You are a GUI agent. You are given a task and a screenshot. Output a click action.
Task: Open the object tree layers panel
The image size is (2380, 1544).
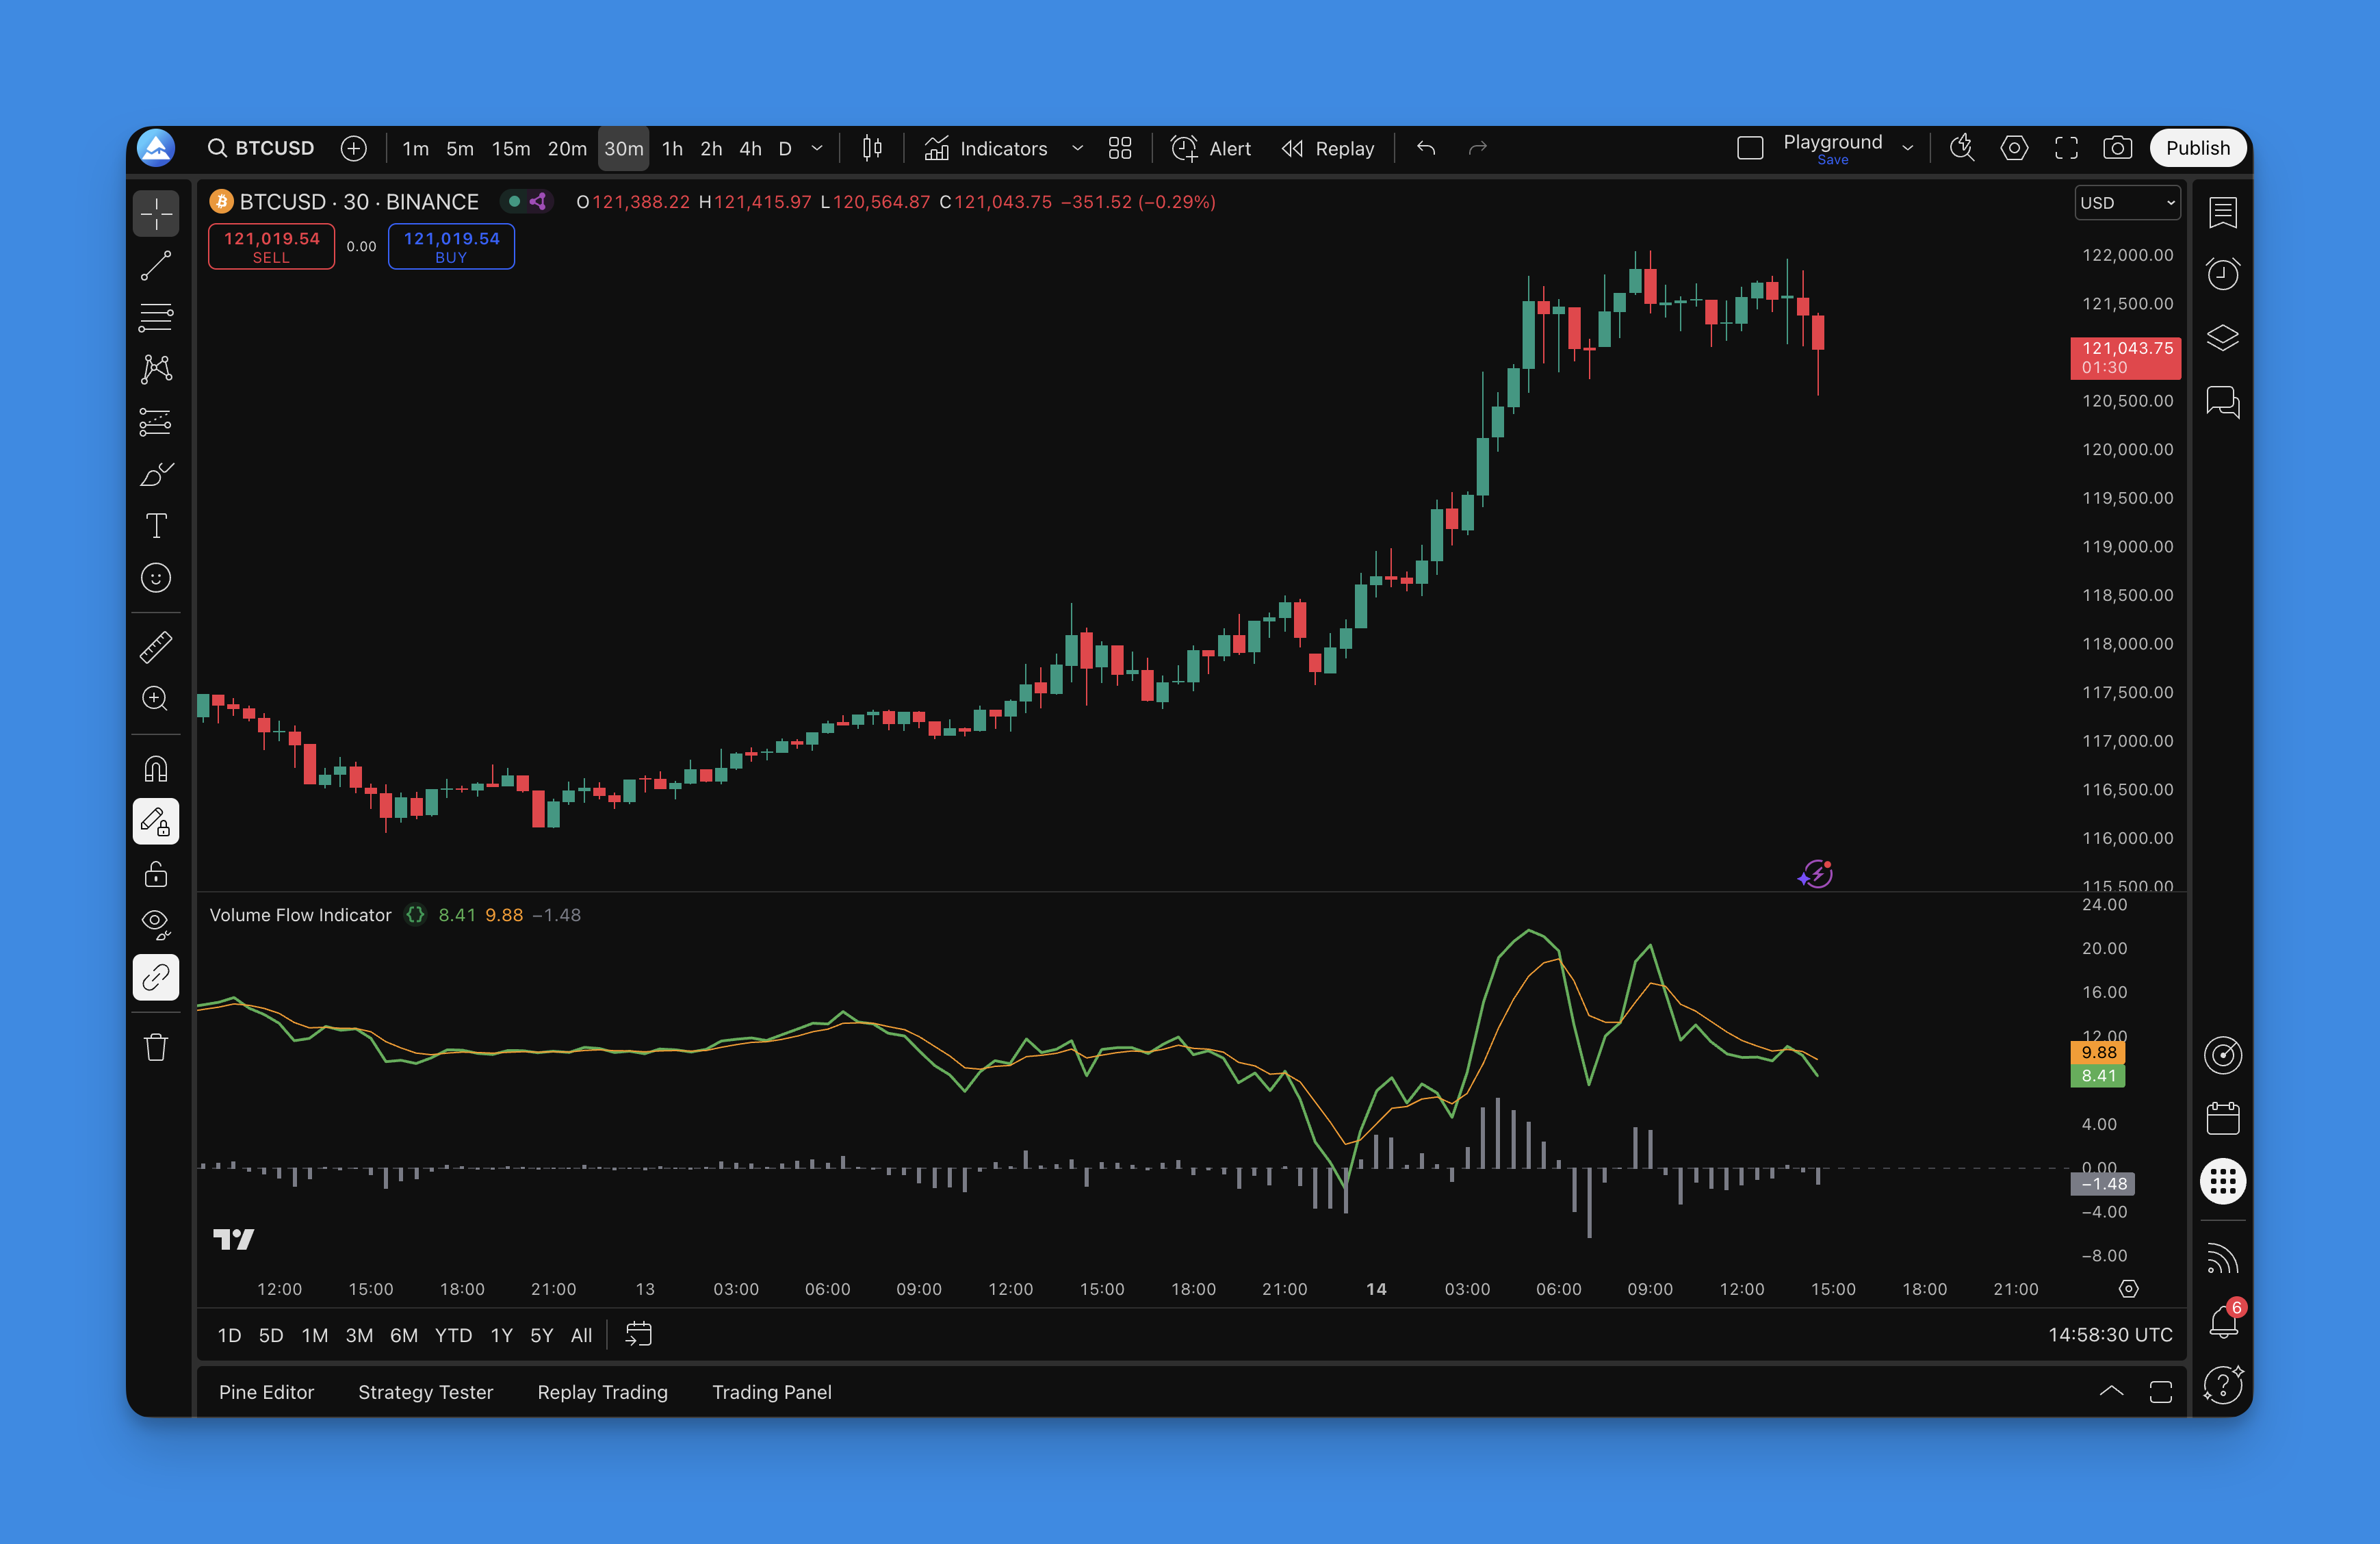[2223, 338]
